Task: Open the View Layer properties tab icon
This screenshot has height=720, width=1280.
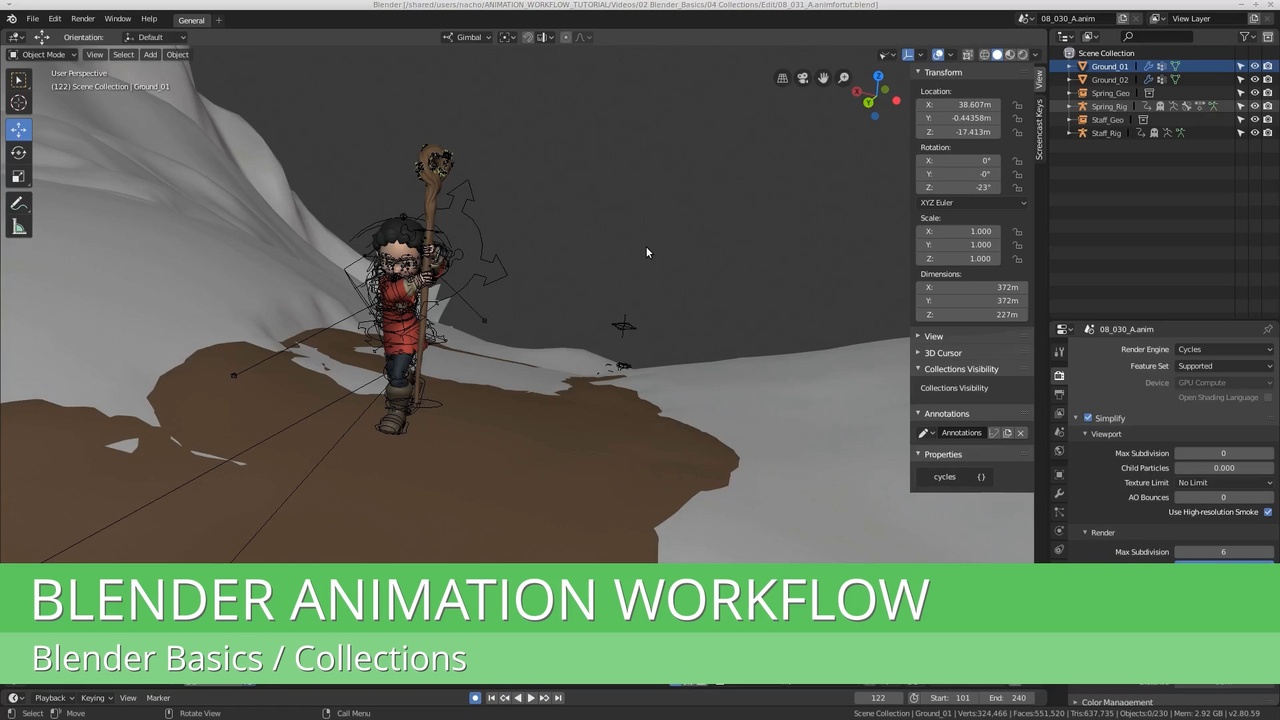Action: click(1059, 413)
